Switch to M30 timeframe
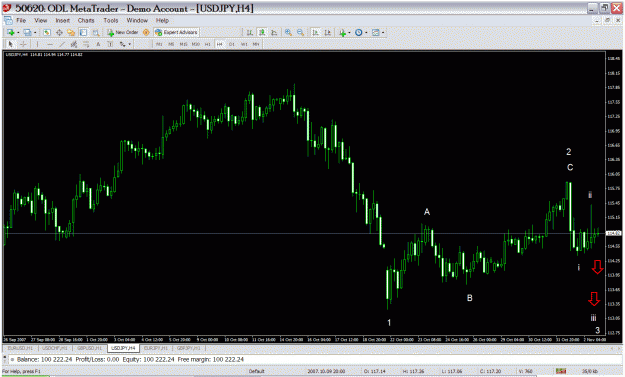 (x=196, y=44)
